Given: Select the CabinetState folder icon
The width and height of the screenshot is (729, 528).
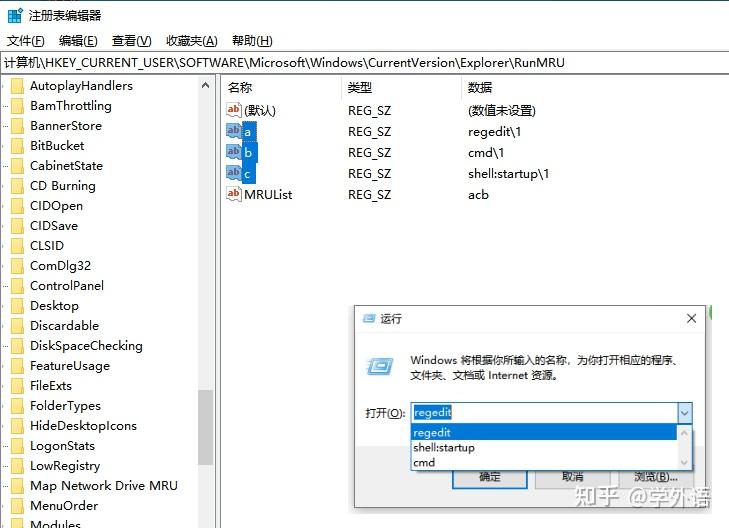Looking at the screenshot, I should click(x=17, y=166).
